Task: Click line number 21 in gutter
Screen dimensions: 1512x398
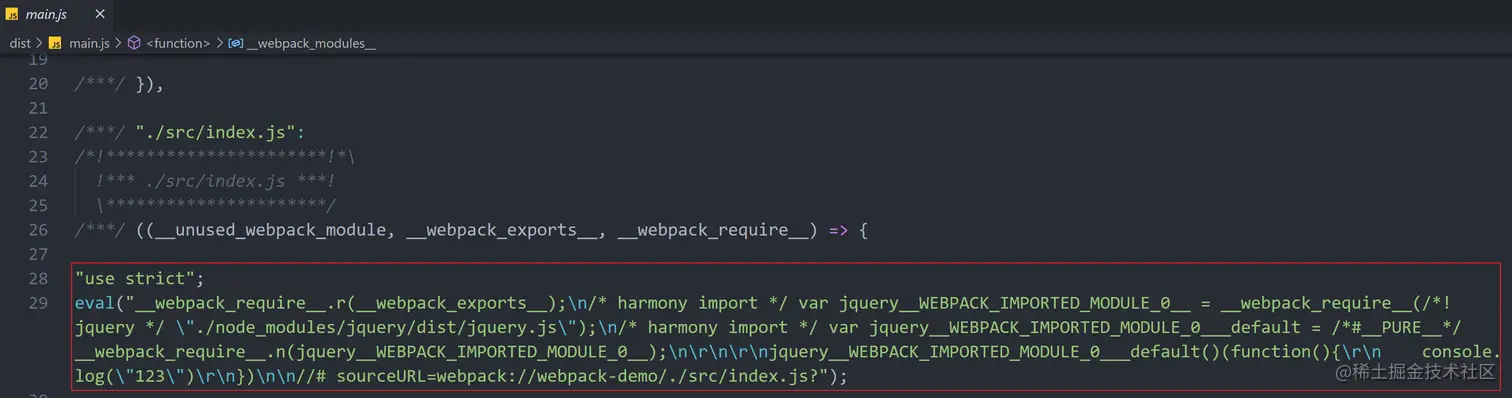Action: pos(38,108)
